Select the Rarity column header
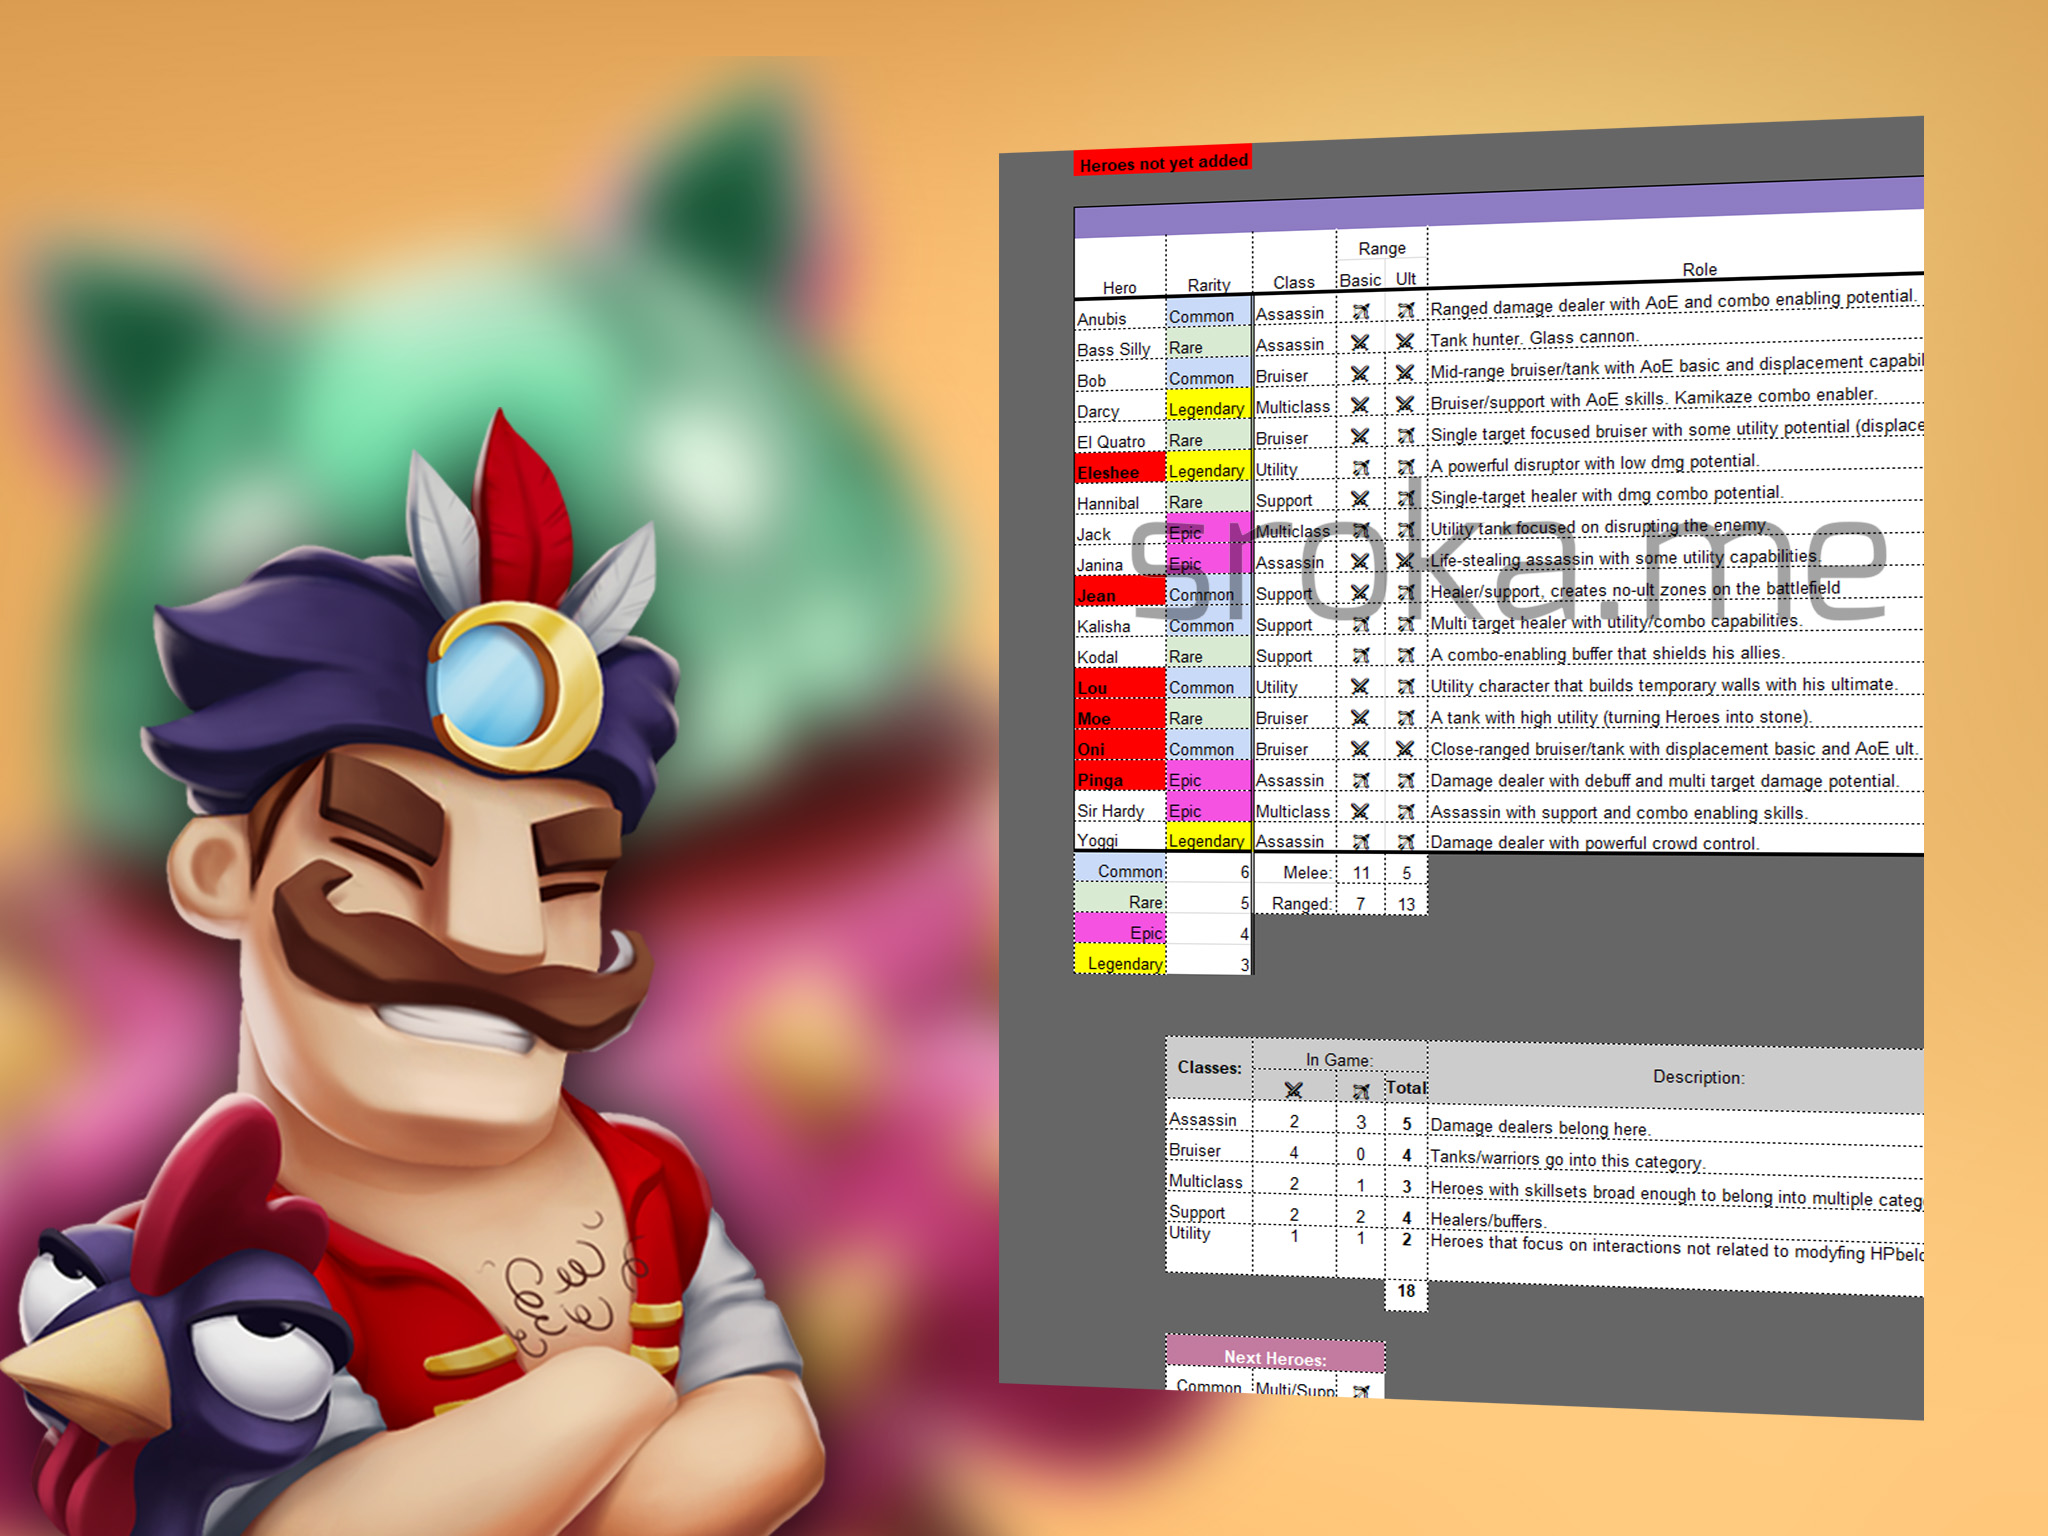This screenshot has height=1536, width=2048. [x=1208, y=285]
